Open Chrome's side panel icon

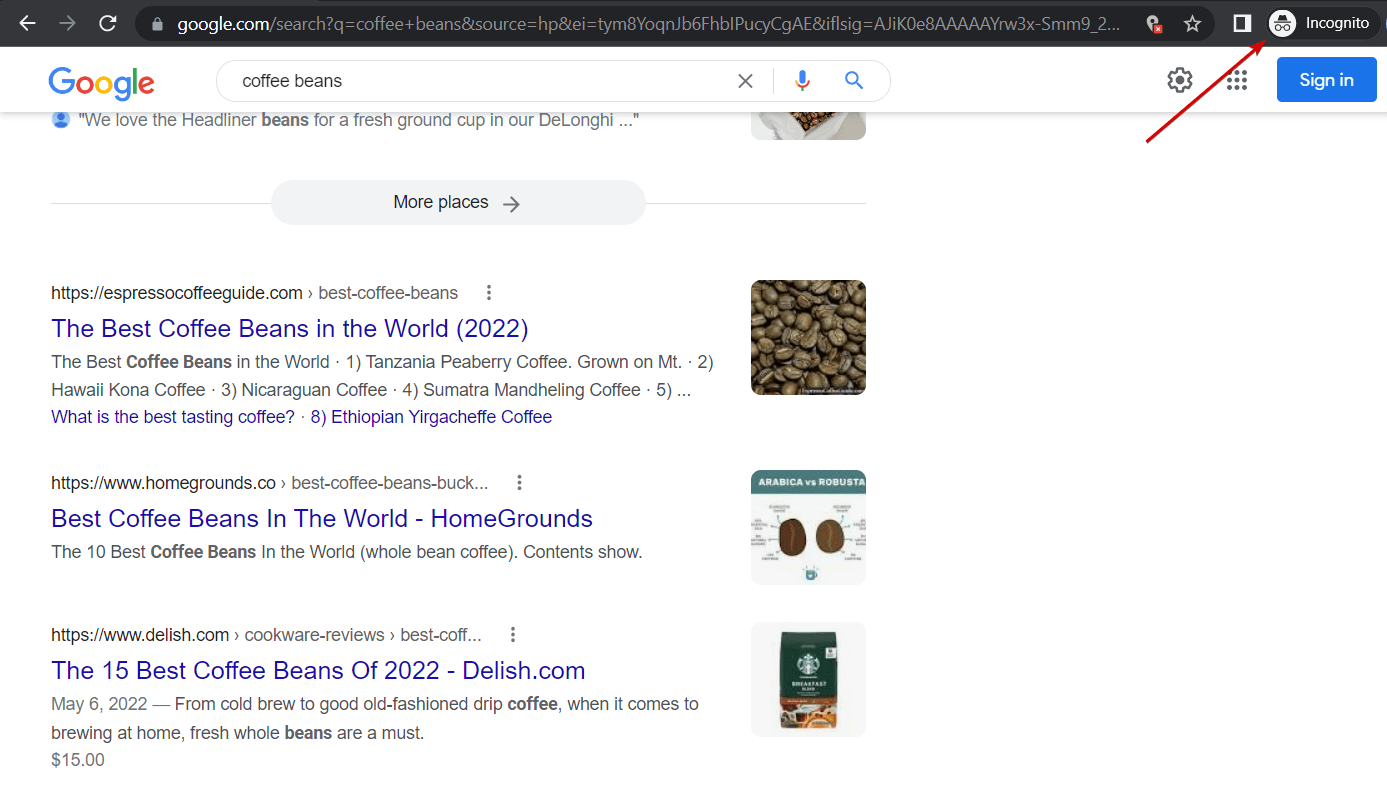(1240, 23)
